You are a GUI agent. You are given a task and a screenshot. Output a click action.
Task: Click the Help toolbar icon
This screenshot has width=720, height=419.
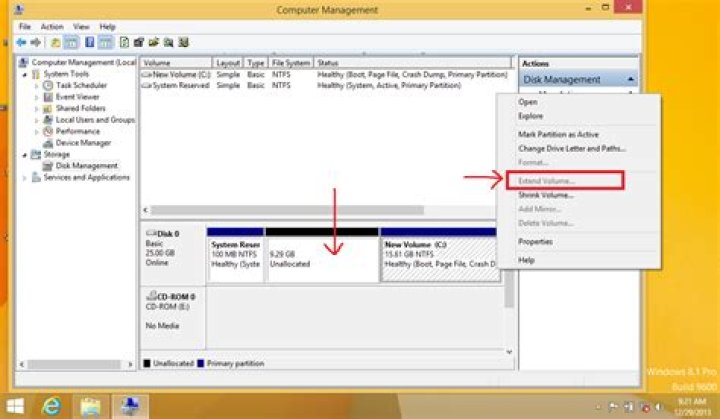pos(90,43)
